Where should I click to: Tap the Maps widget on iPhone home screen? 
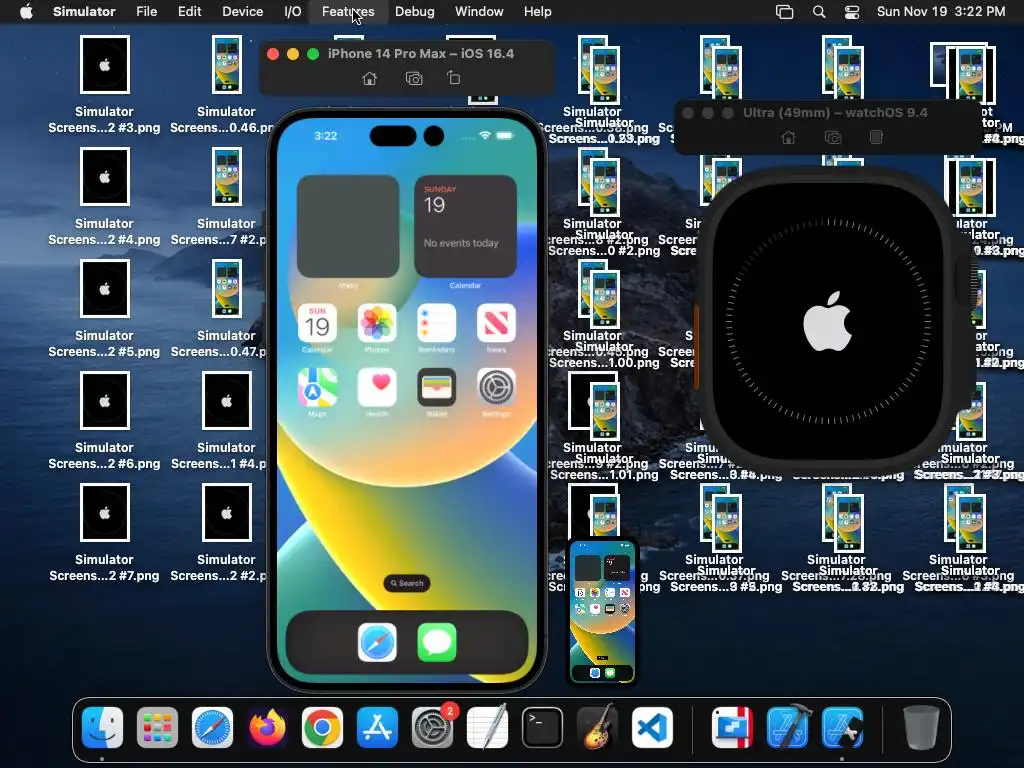pos(348,227)
